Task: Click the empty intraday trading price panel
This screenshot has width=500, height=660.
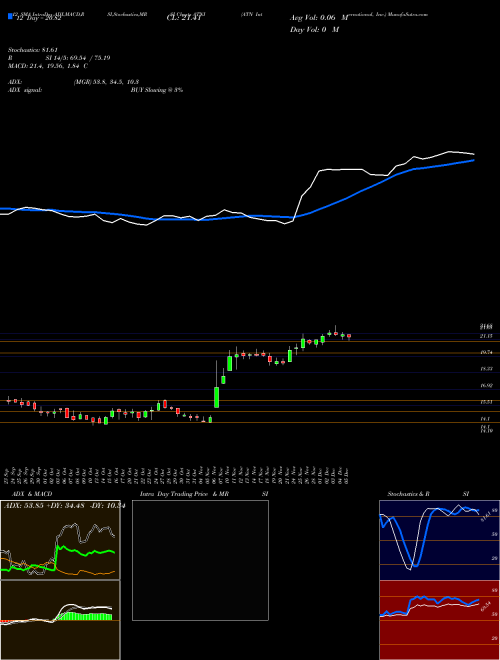Action: [200, 560]
